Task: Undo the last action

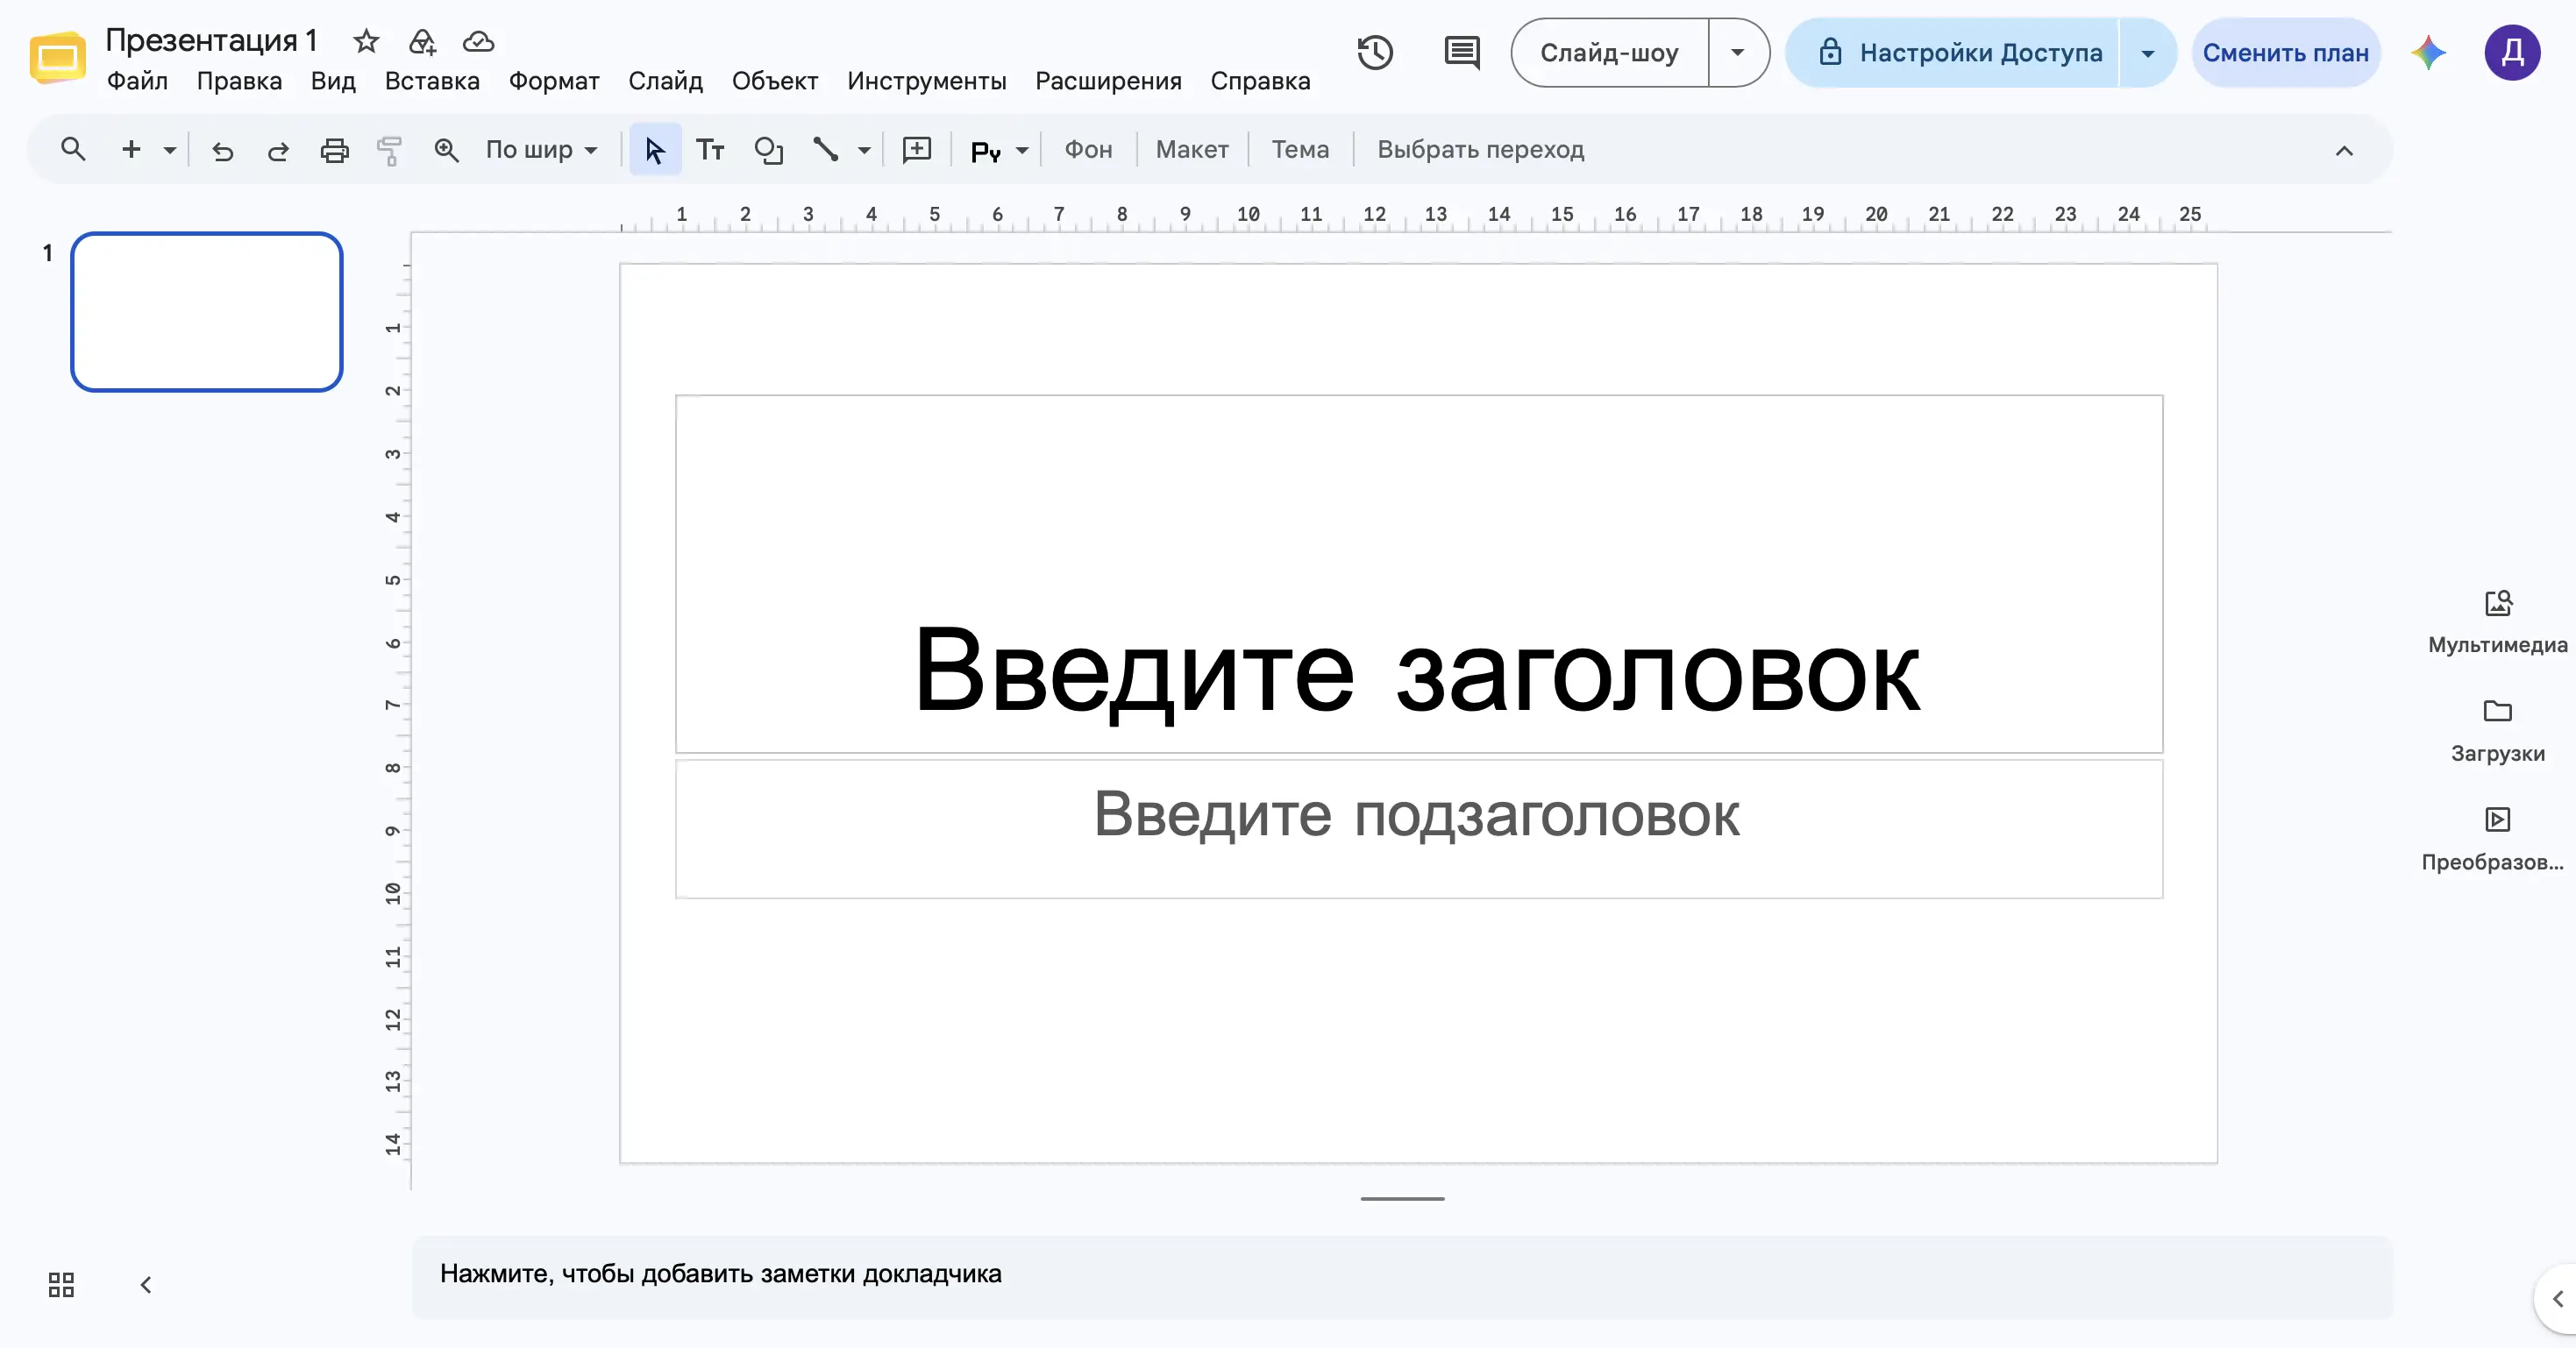Action: (x=222, y=150)
